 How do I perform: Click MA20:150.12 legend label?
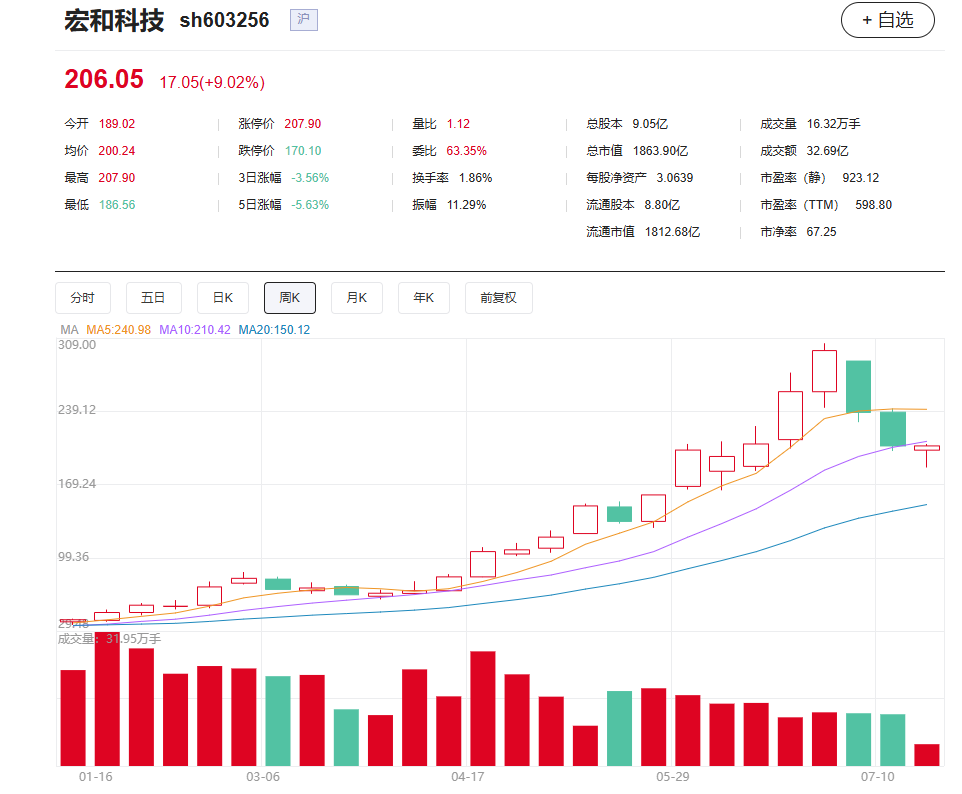(274, 330)
